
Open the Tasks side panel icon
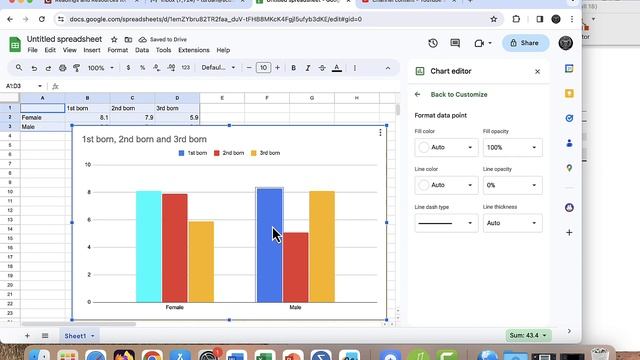(x=569, y=118)
